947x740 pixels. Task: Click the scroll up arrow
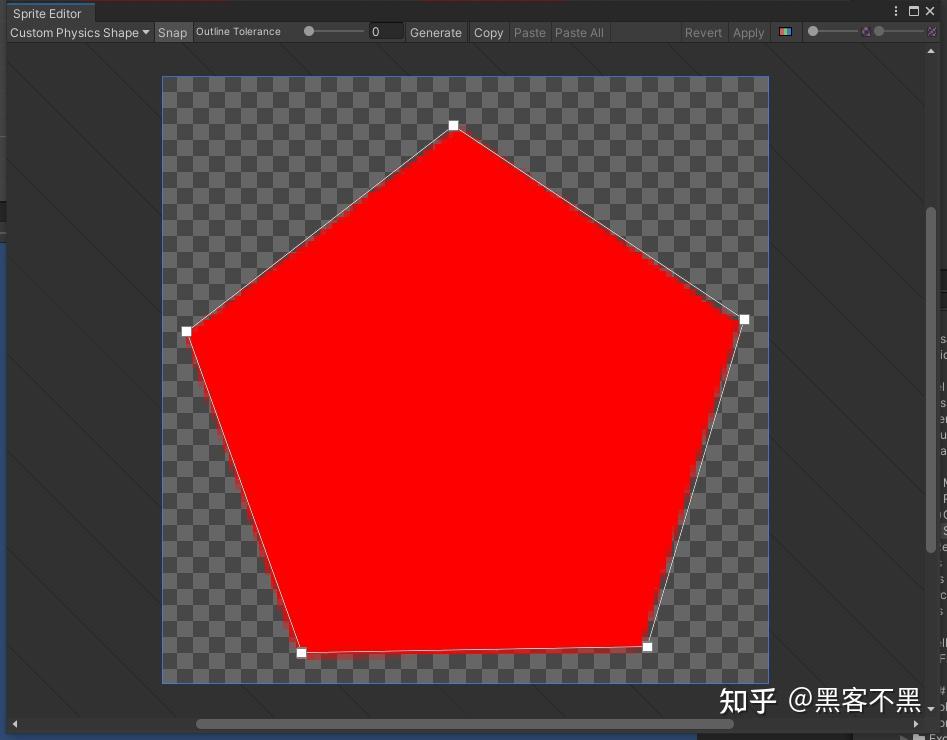tap(931, 52)
